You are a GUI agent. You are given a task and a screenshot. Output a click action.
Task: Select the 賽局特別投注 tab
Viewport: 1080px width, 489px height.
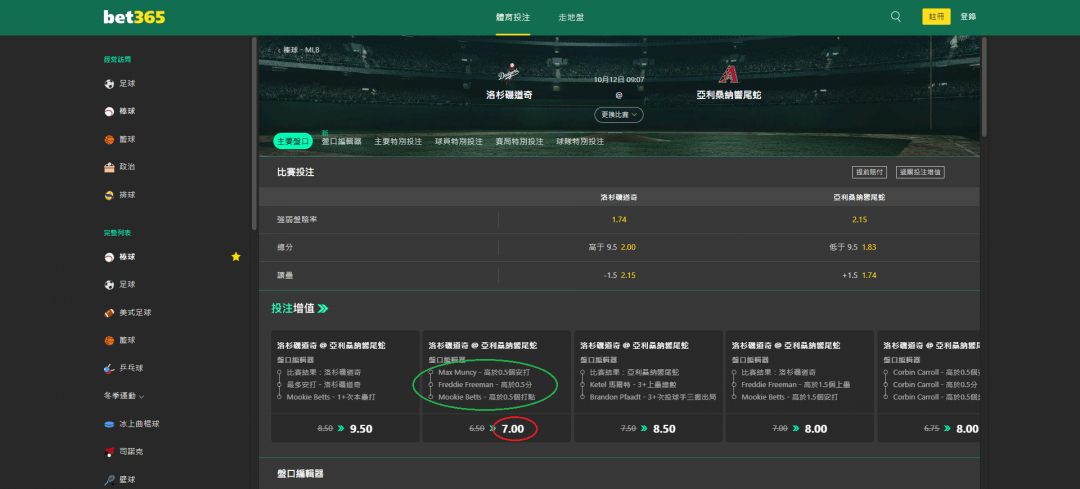tap(519, 141)
